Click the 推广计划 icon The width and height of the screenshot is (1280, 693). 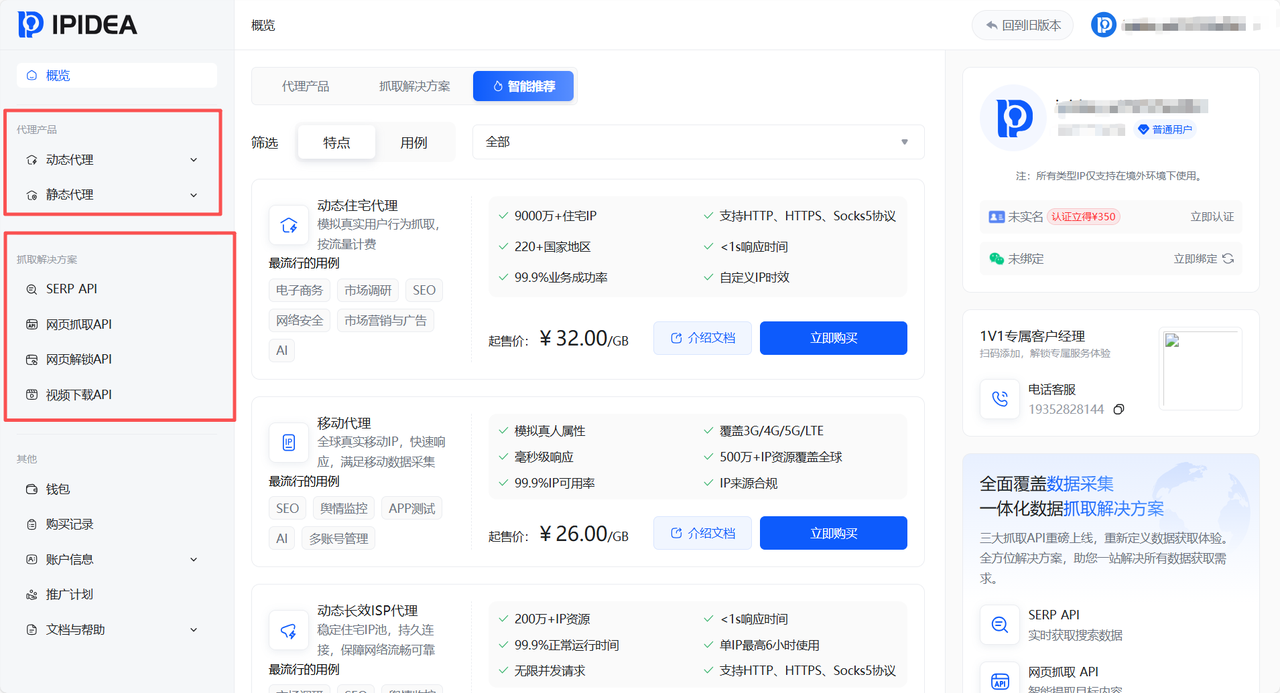32,594
